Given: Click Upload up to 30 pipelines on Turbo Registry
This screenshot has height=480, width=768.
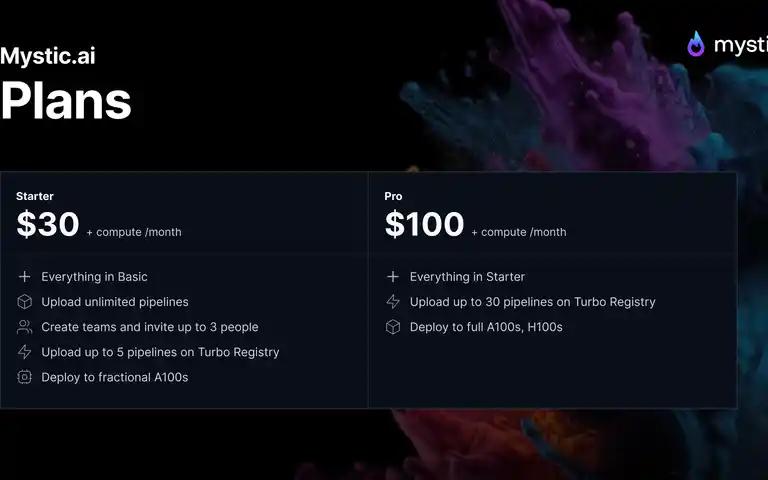Looking at the screenshot, I should (532, 302).
